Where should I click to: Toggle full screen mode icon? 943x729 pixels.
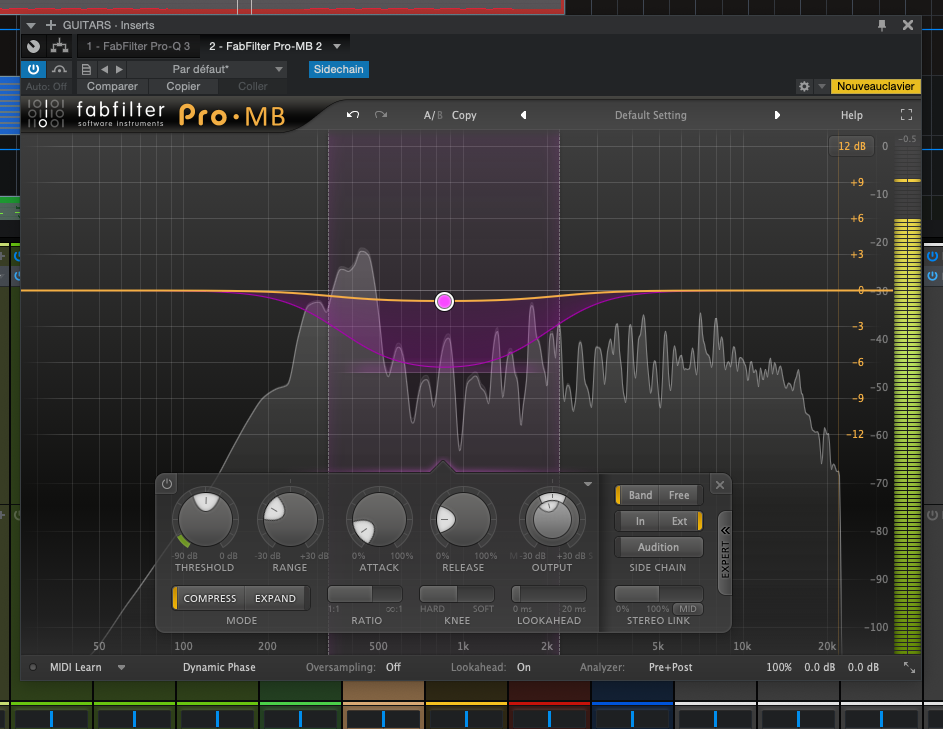906,115
